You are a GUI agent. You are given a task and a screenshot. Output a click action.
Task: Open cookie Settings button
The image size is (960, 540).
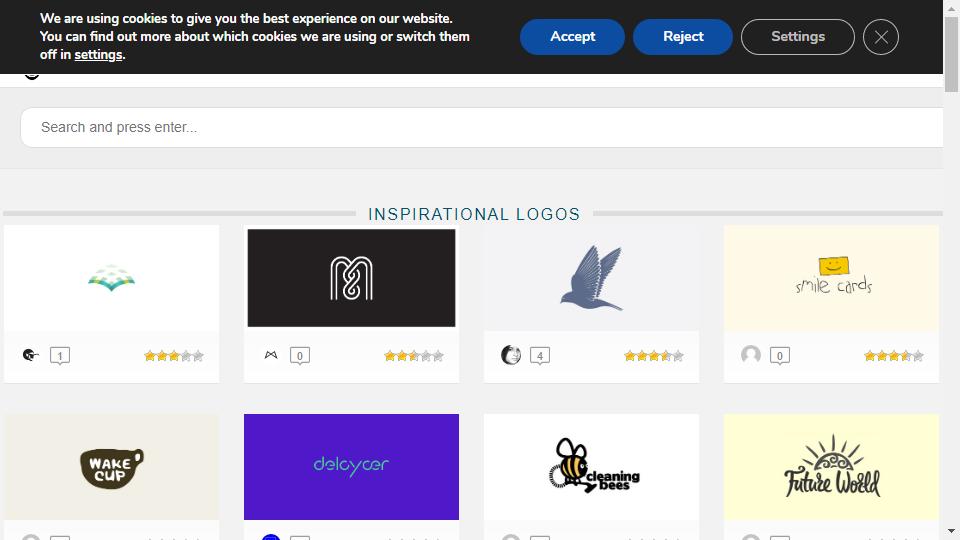pyautogui.click(x=797, y=37)
